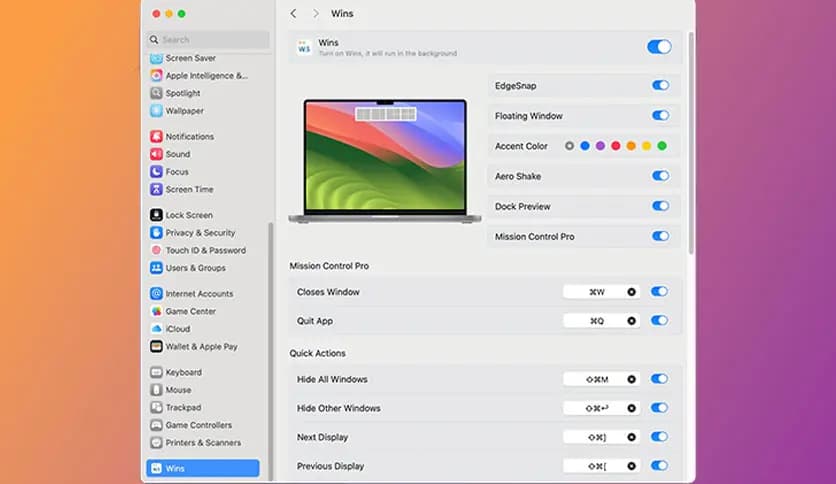Click the MacBook preview thumbnail
836x484 pixels.
click(385, 160)
